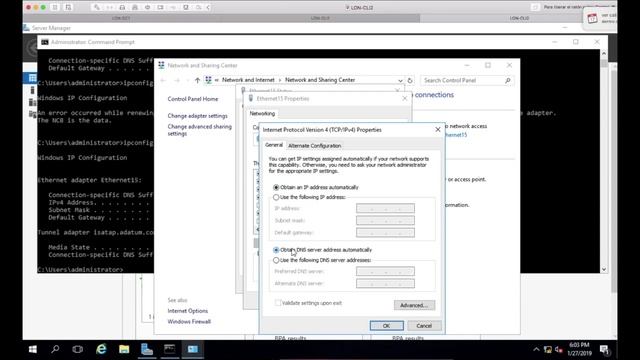Open Change advanced sharing settings
The width and height of the screenshot is (640, 360).
[x=199, y=130]
